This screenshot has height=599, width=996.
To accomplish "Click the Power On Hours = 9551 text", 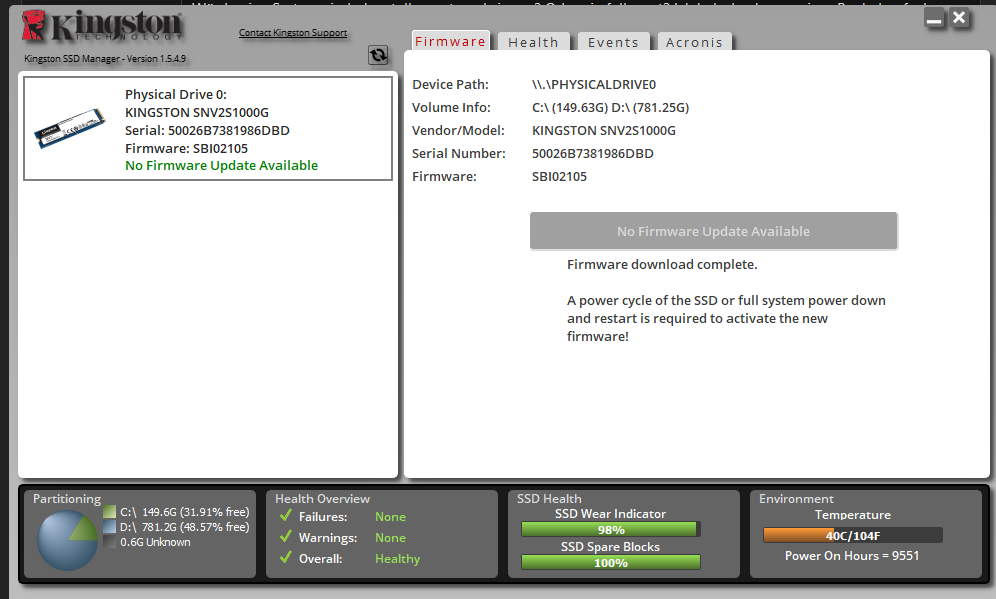I will coord(852,556).
